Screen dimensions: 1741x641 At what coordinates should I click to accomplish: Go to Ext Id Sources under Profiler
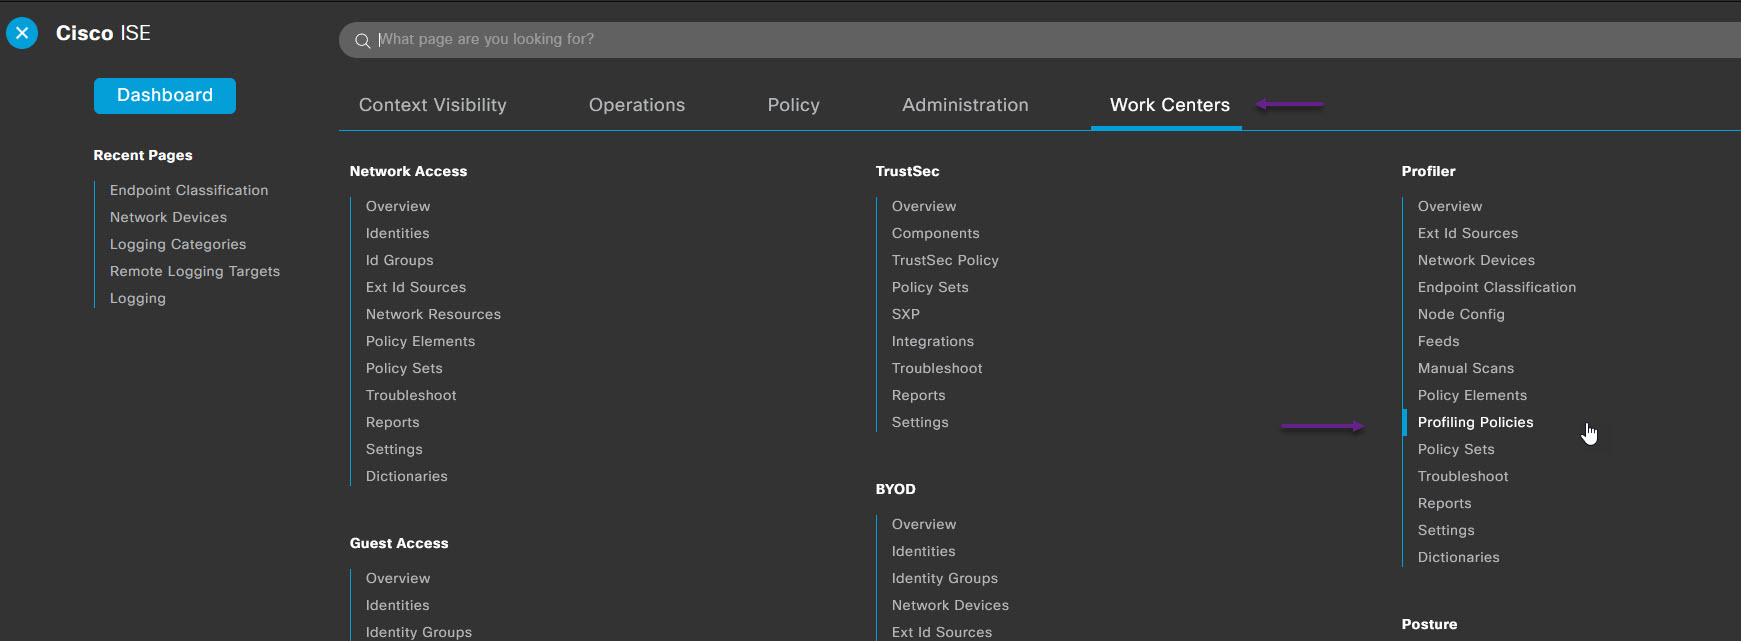(1468, 233)
